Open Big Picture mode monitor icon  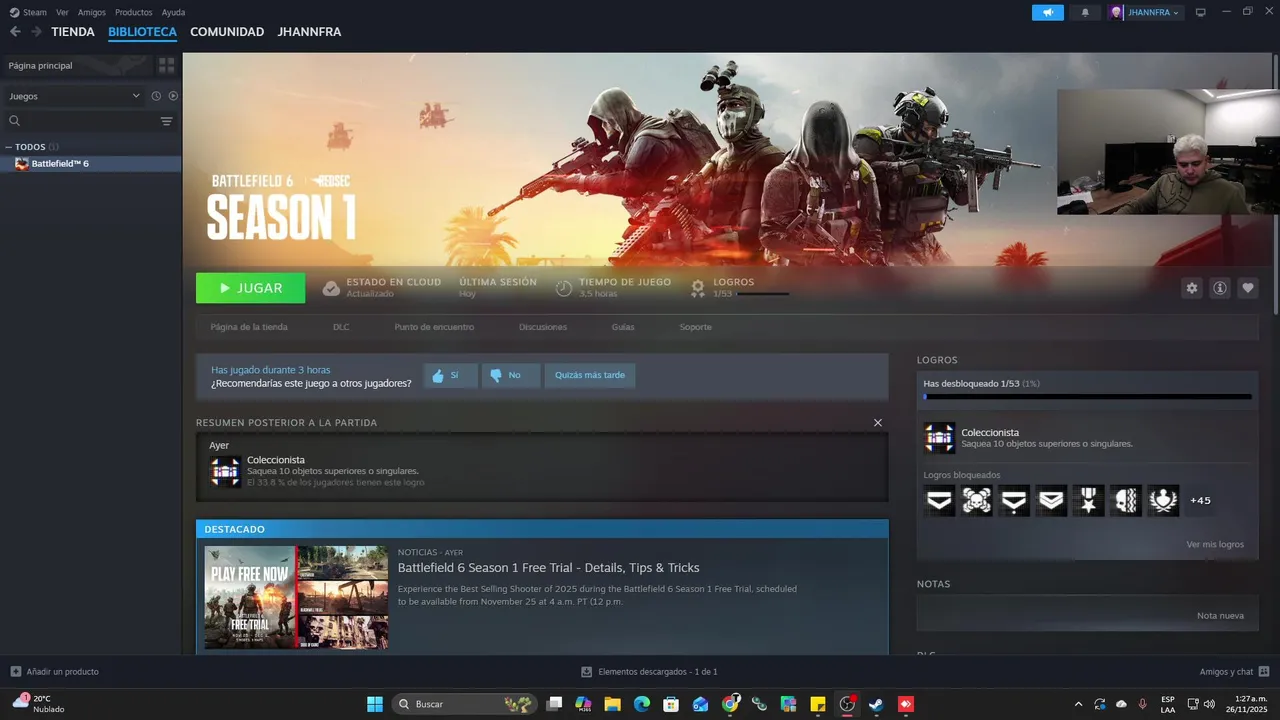1201,12
